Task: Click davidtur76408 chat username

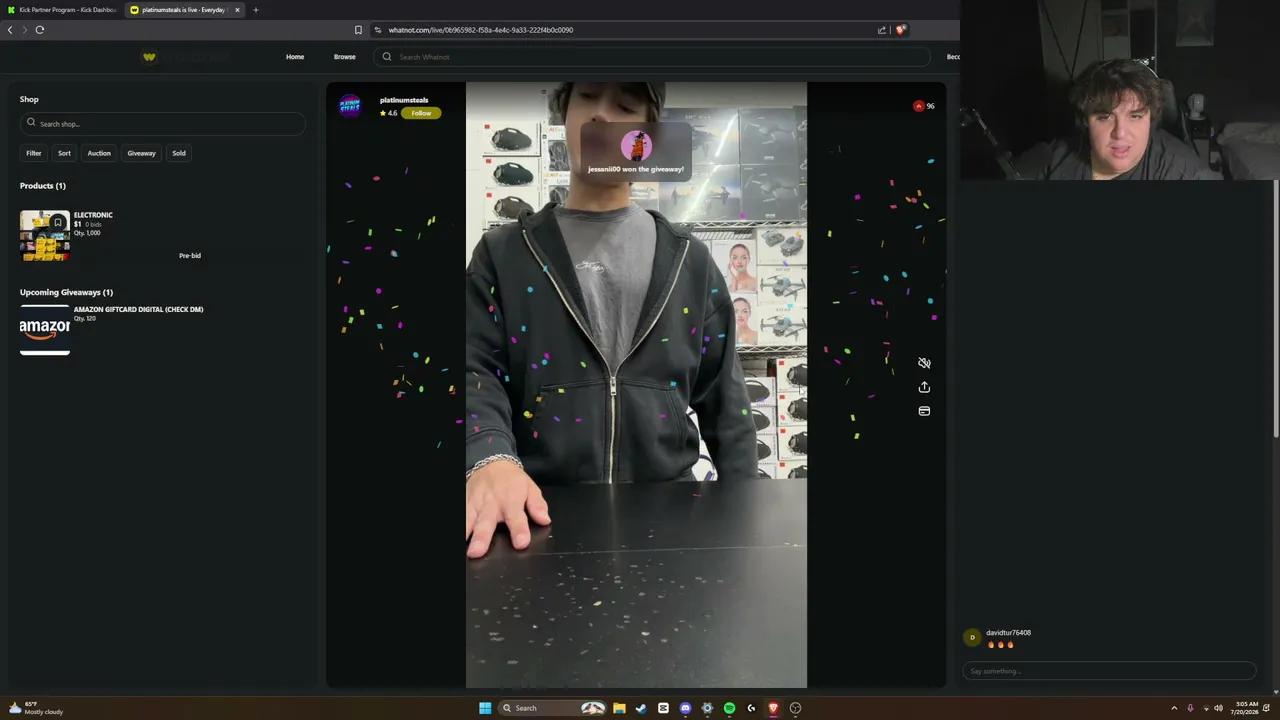Action: click(x=1008, y=633)
